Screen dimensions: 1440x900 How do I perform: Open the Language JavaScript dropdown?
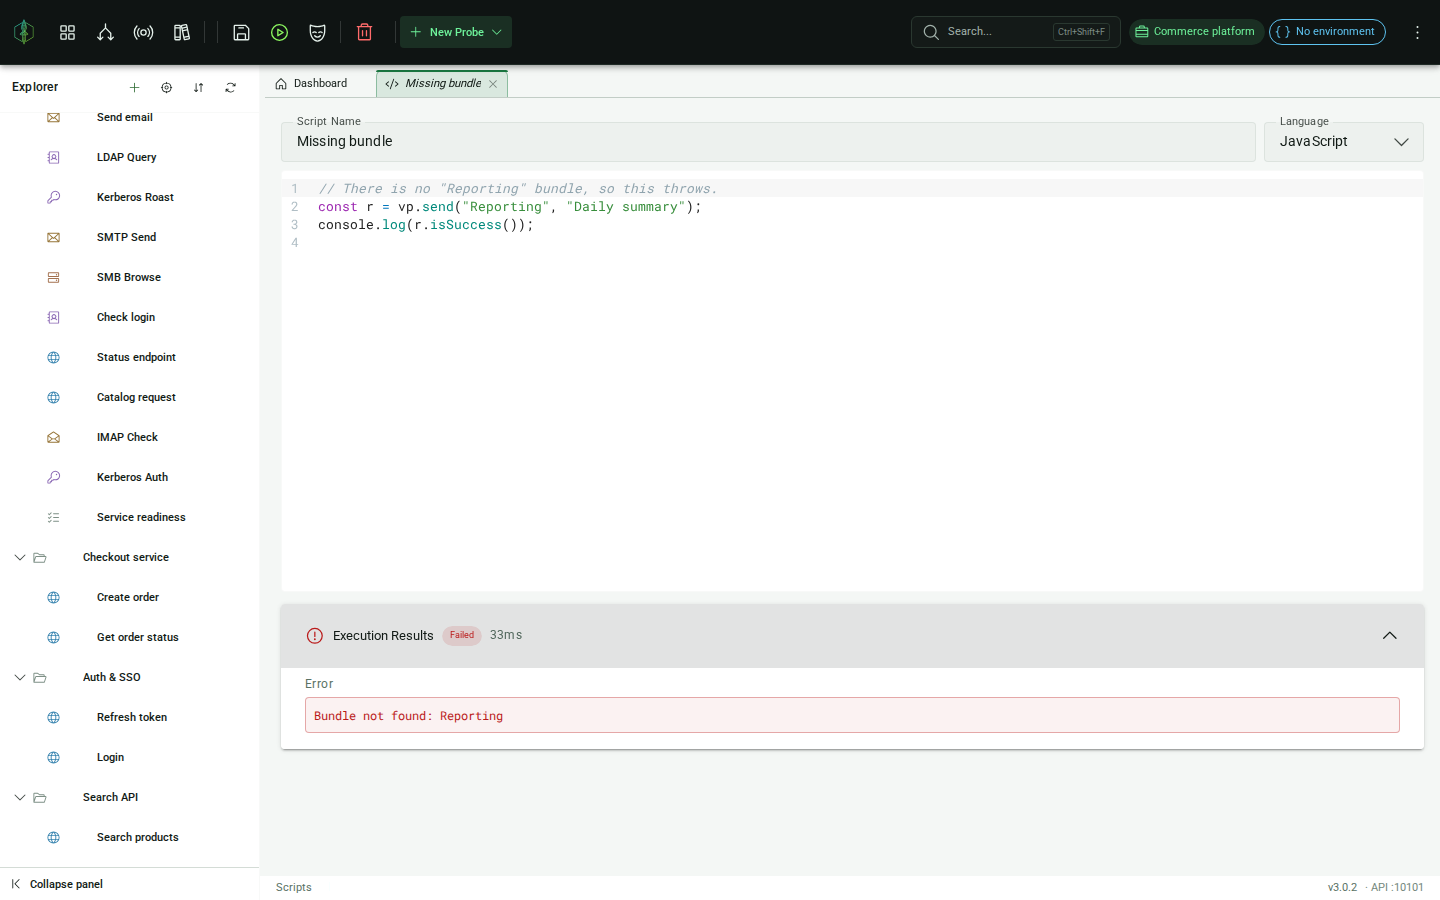pyautogui.click(x=1343, y=142)
